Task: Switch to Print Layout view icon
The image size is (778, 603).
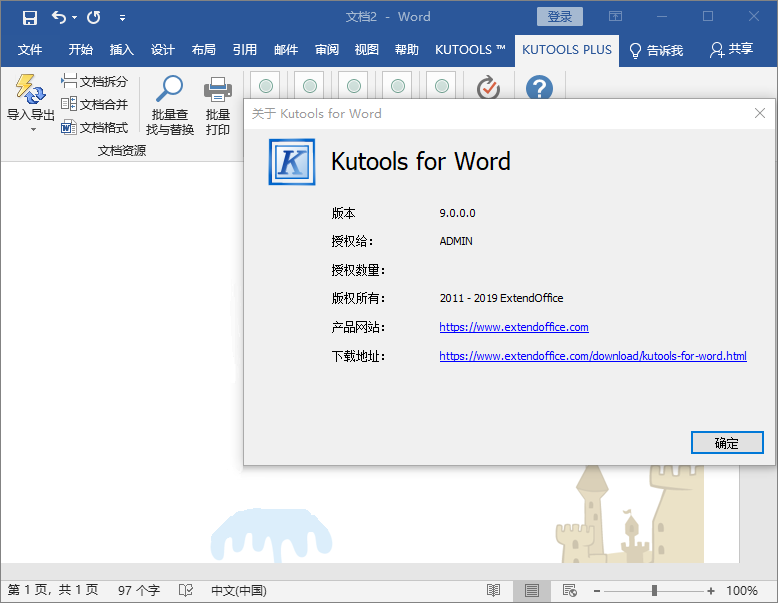Action: 531,590
